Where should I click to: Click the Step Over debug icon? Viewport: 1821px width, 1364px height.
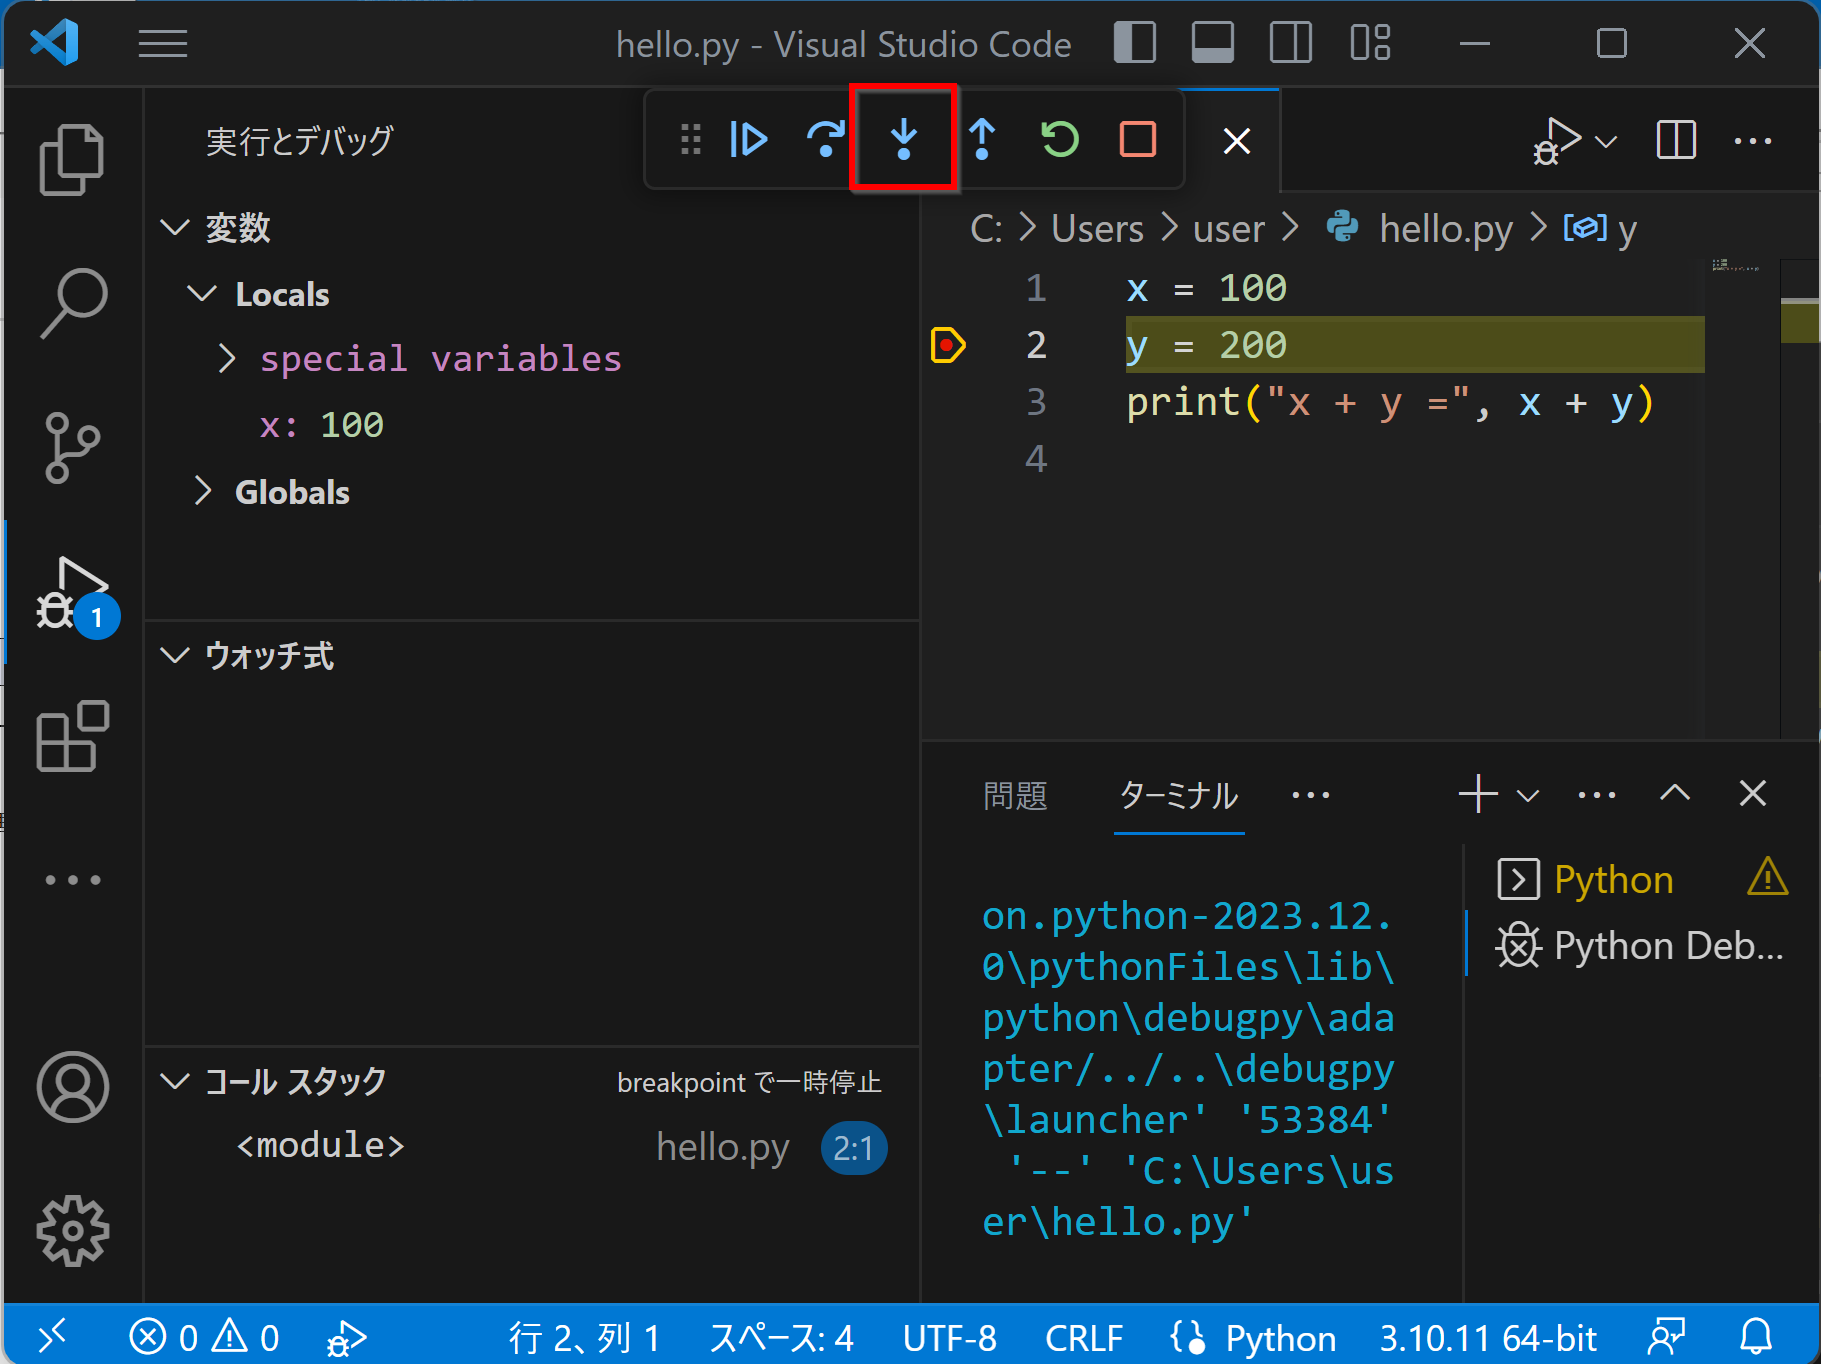825,139
